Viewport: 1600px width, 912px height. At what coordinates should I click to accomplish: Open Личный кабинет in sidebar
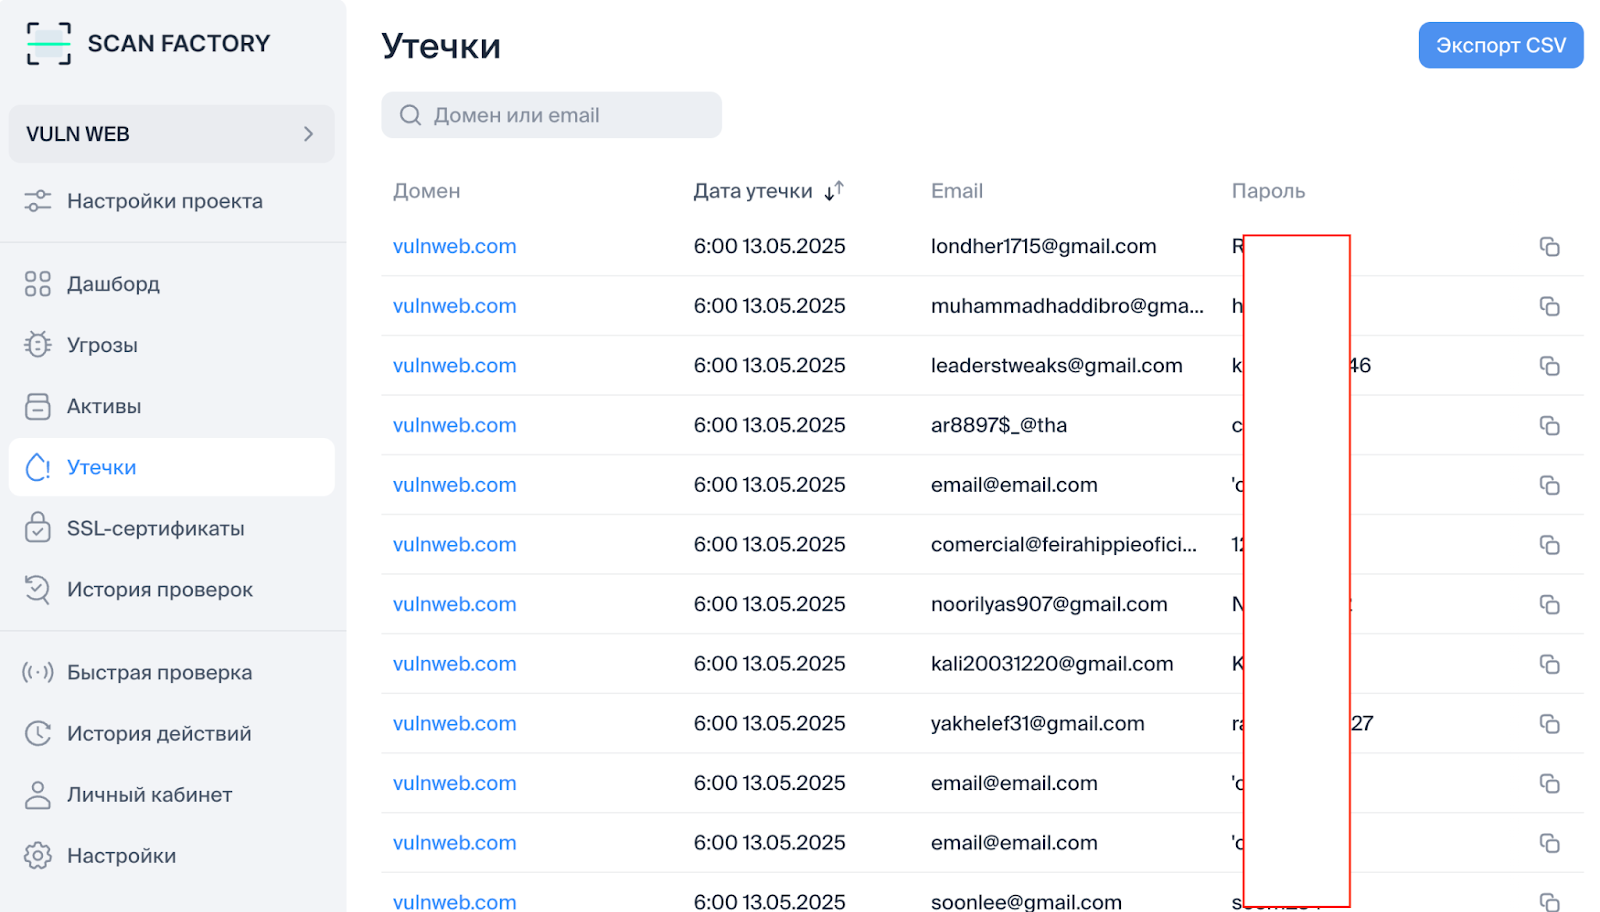pyautogui.click(x=149, y=795)
